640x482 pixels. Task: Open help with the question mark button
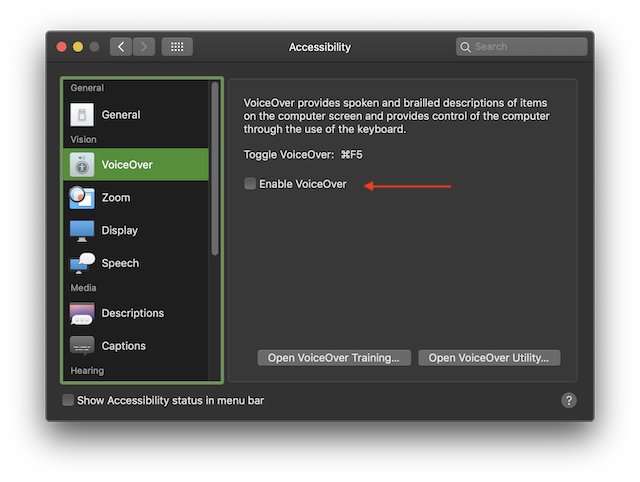click(x=569, y=400)
